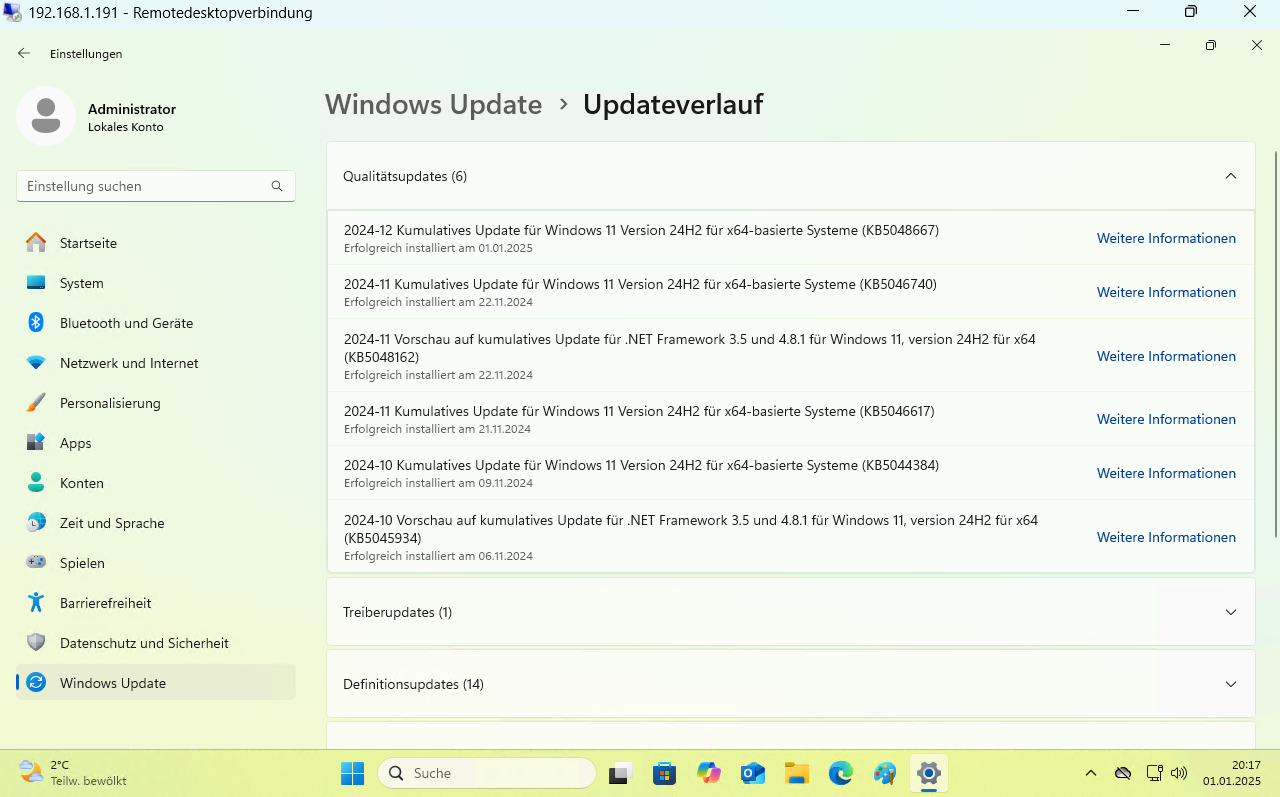Go to the Apps settings page
1280x797 pixels.
(x=75, y=443)
